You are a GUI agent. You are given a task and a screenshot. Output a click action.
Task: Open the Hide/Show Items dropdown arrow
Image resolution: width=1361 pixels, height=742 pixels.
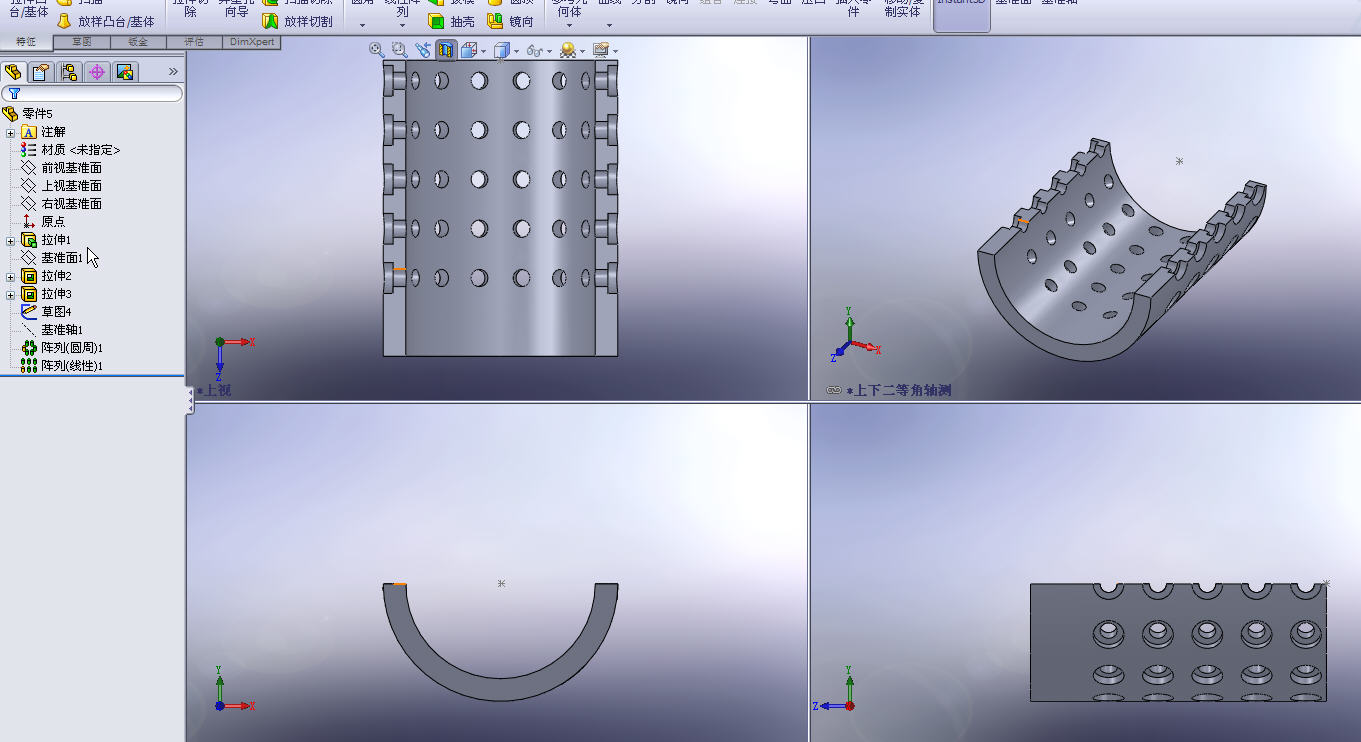(550, 51)
